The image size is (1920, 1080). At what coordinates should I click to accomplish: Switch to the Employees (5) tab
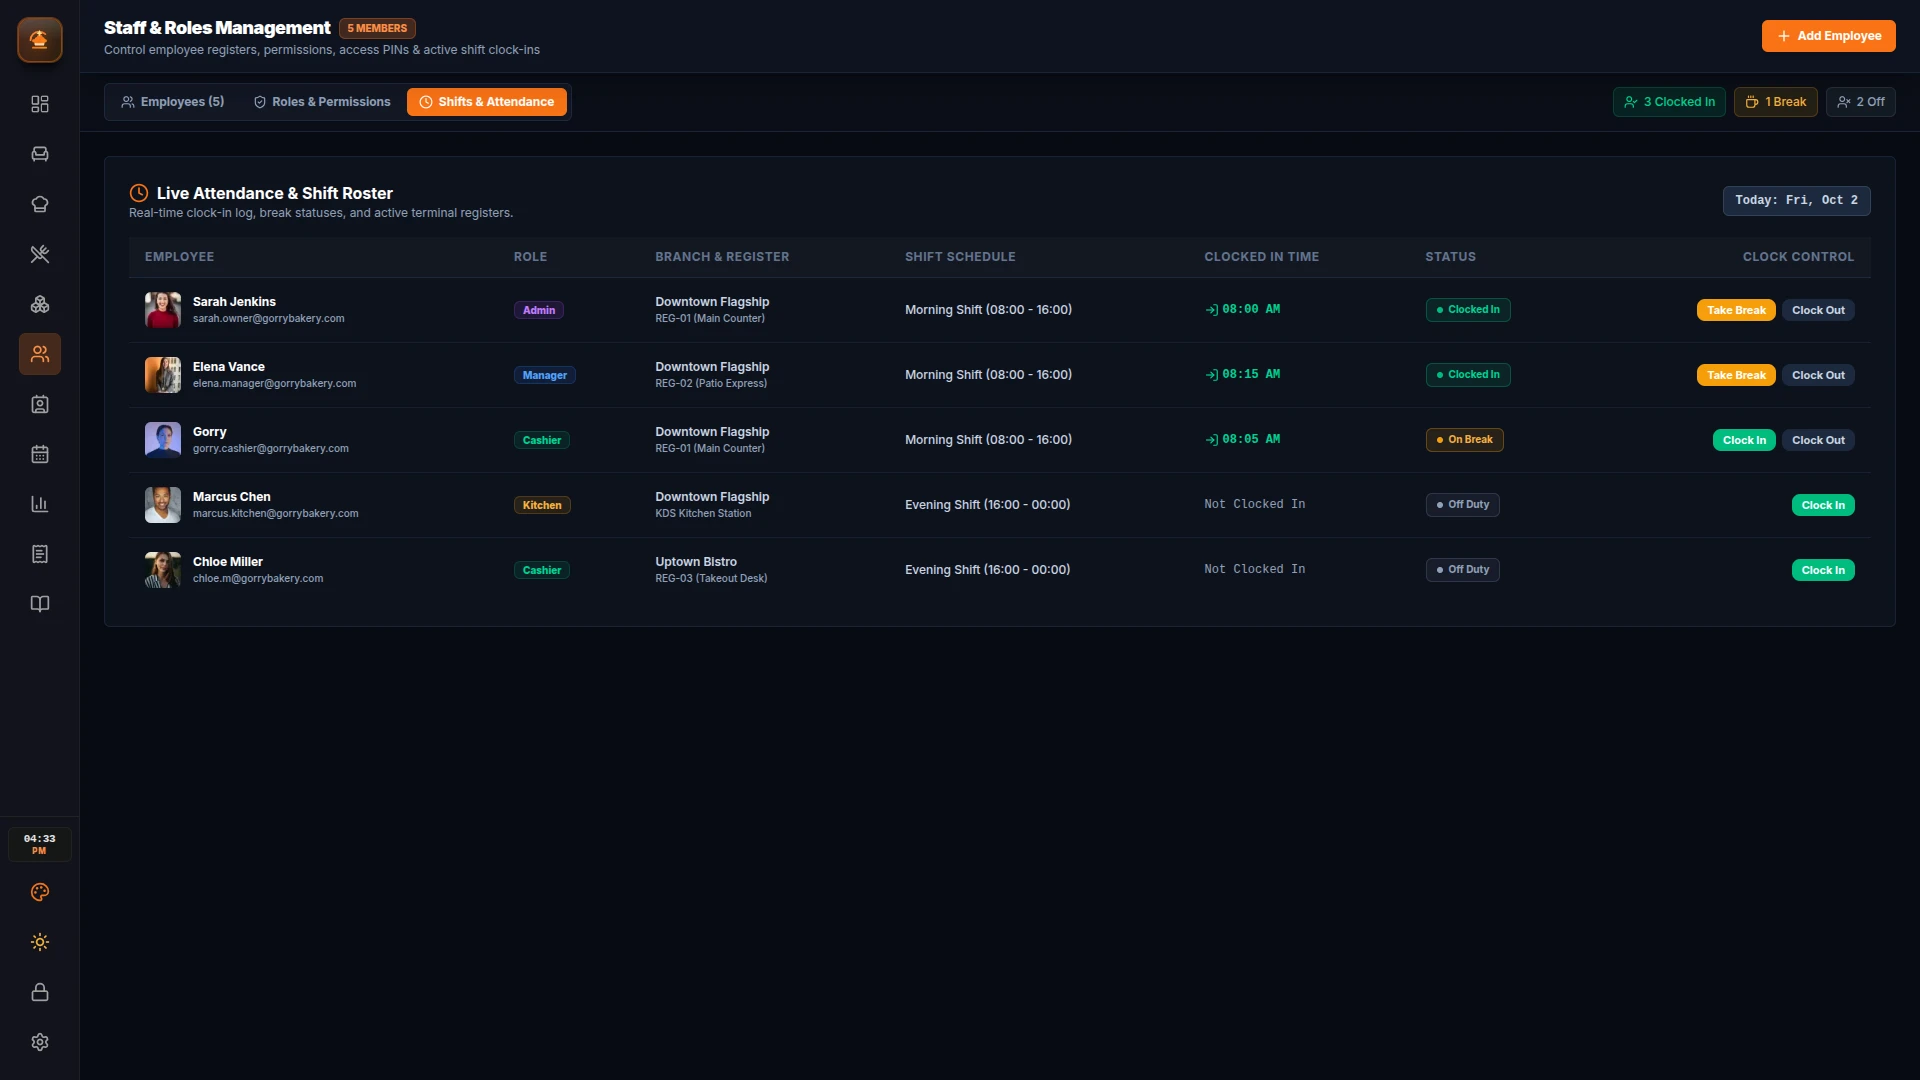point(173,102)
